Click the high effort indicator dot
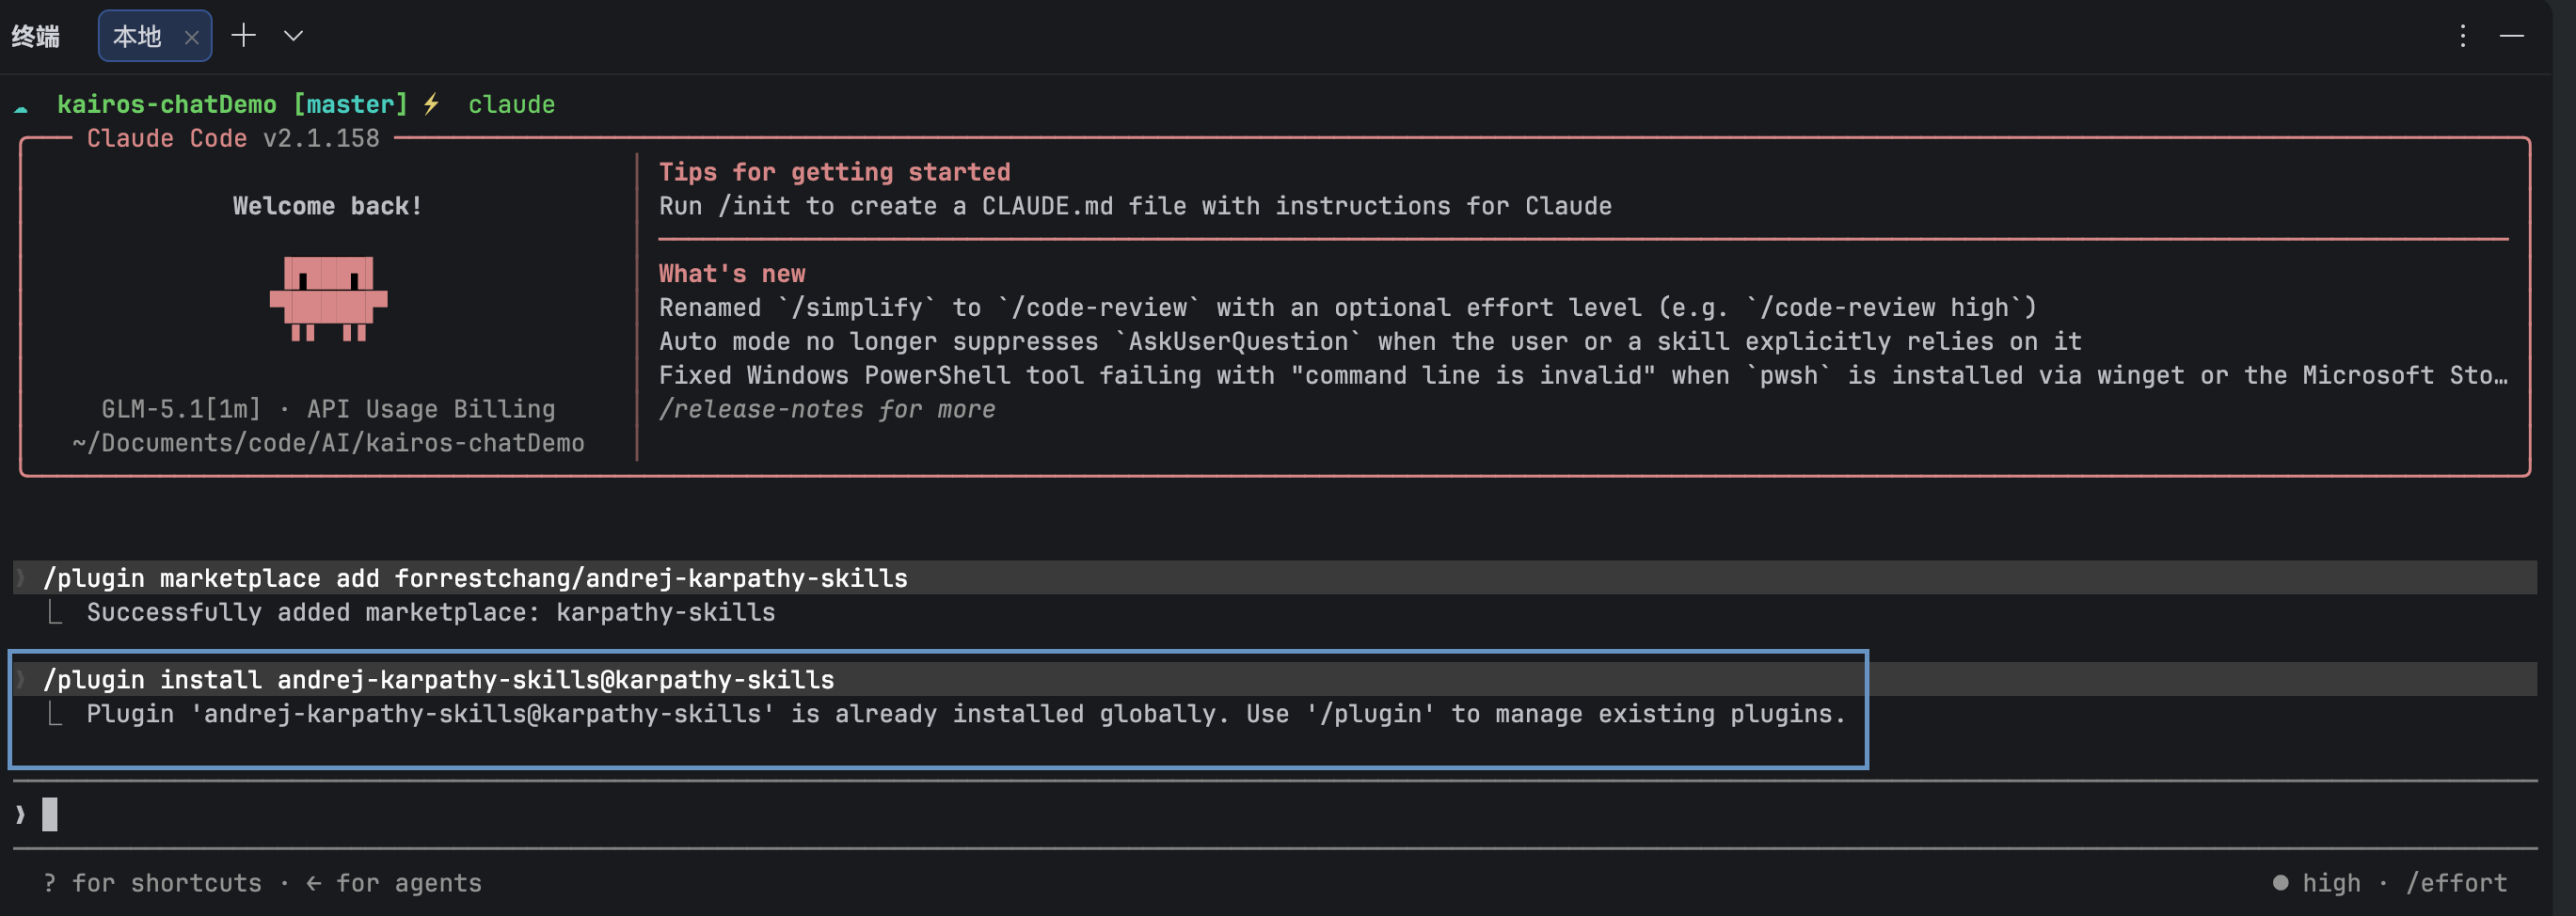The height and width of the screenshot is (916, 2576). (2280, 883)
